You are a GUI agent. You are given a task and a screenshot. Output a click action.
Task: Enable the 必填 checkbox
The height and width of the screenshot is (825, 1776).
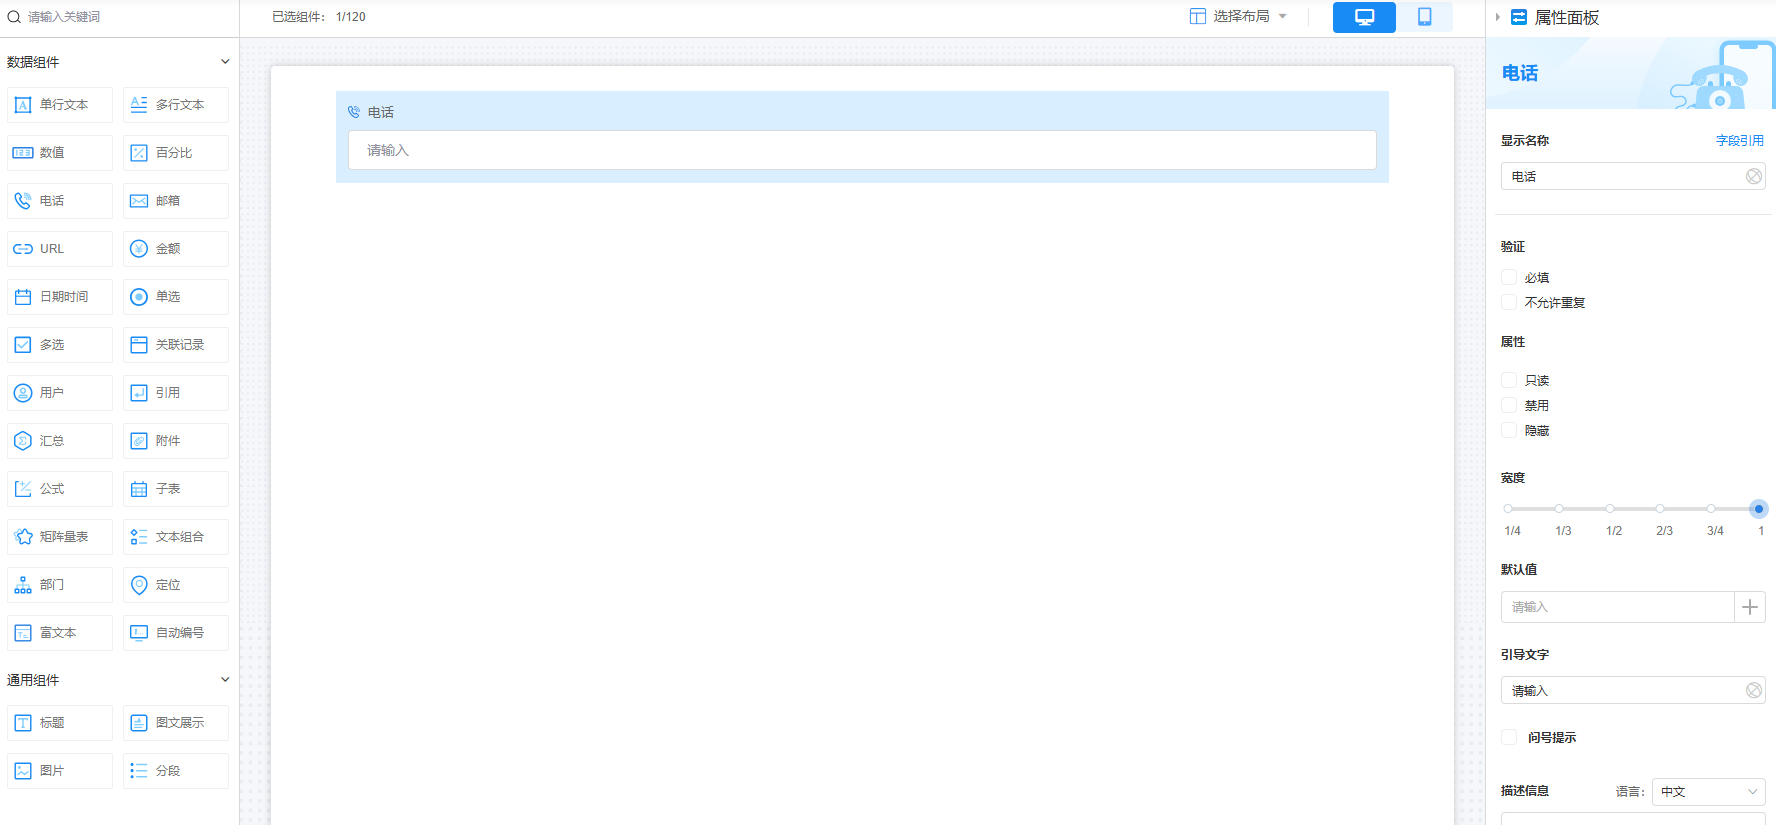[1509, 277]
